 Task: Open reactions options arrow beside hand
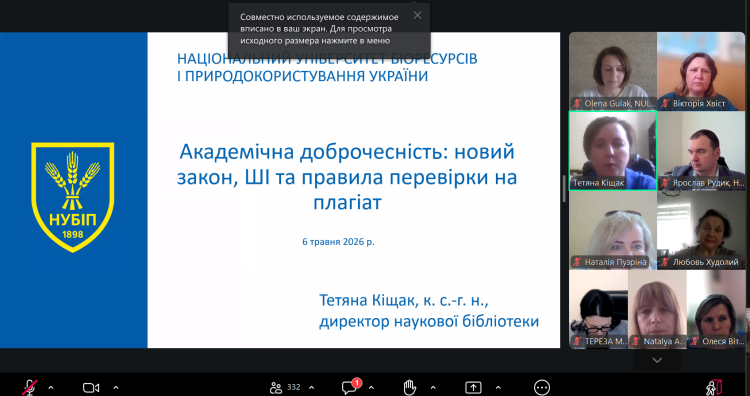[x=433, y=387]
